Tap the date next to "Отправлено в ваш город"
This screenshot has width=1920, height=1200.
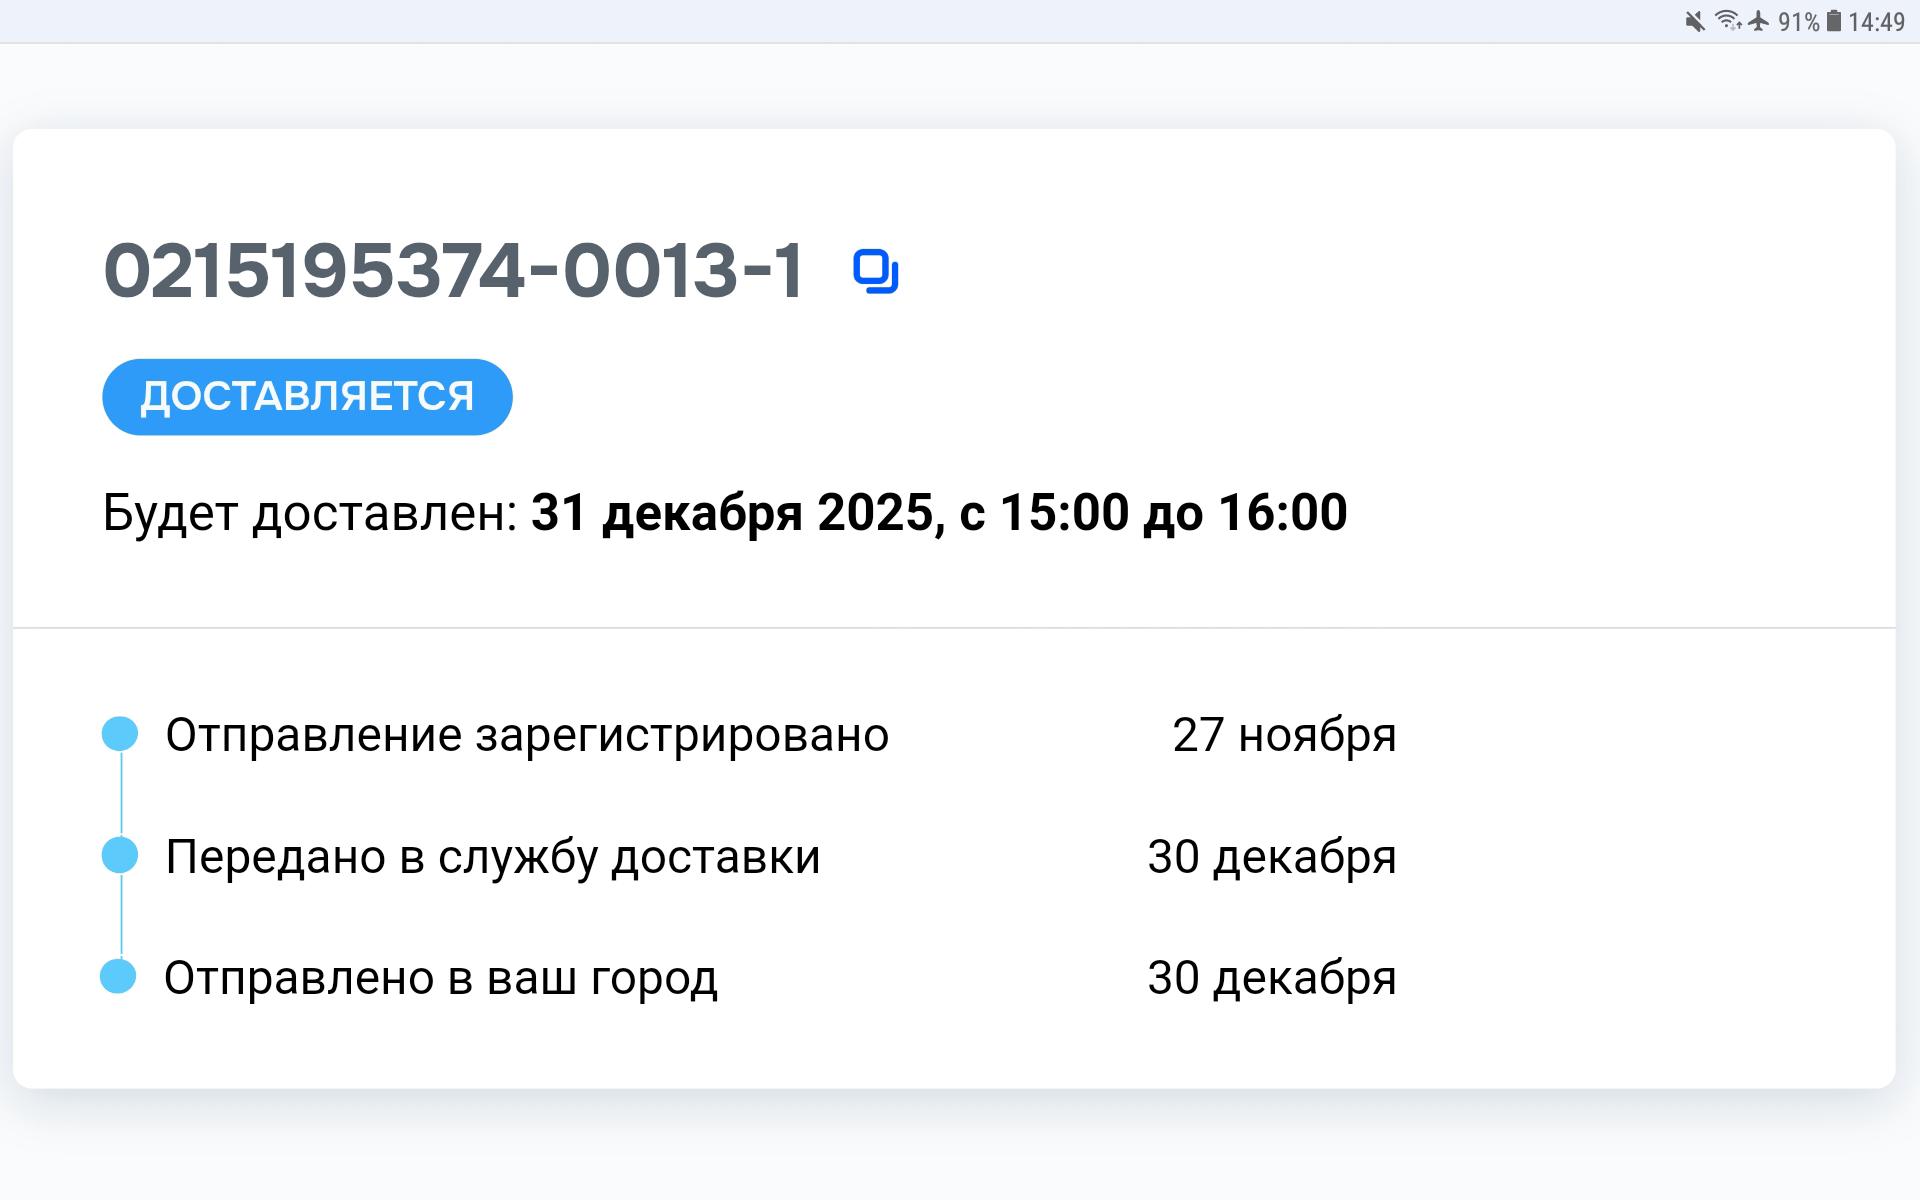pyautogui.click(x=1271, y=979)
